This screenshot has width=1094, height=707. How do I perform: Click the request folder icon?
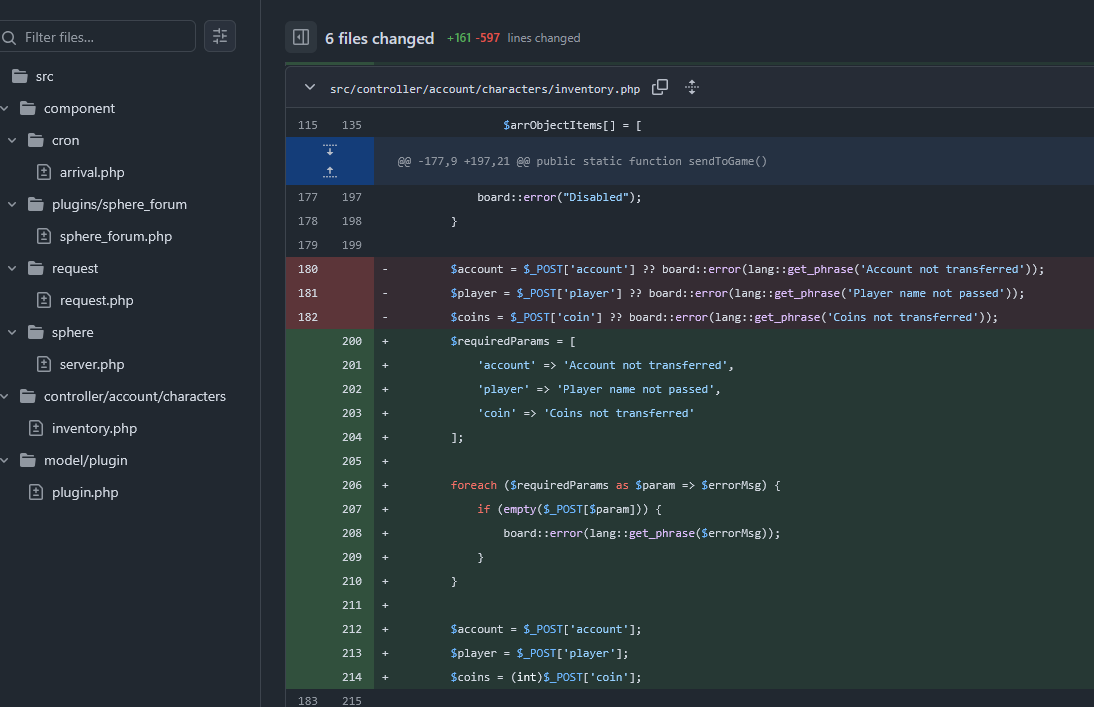click(36, 269)
